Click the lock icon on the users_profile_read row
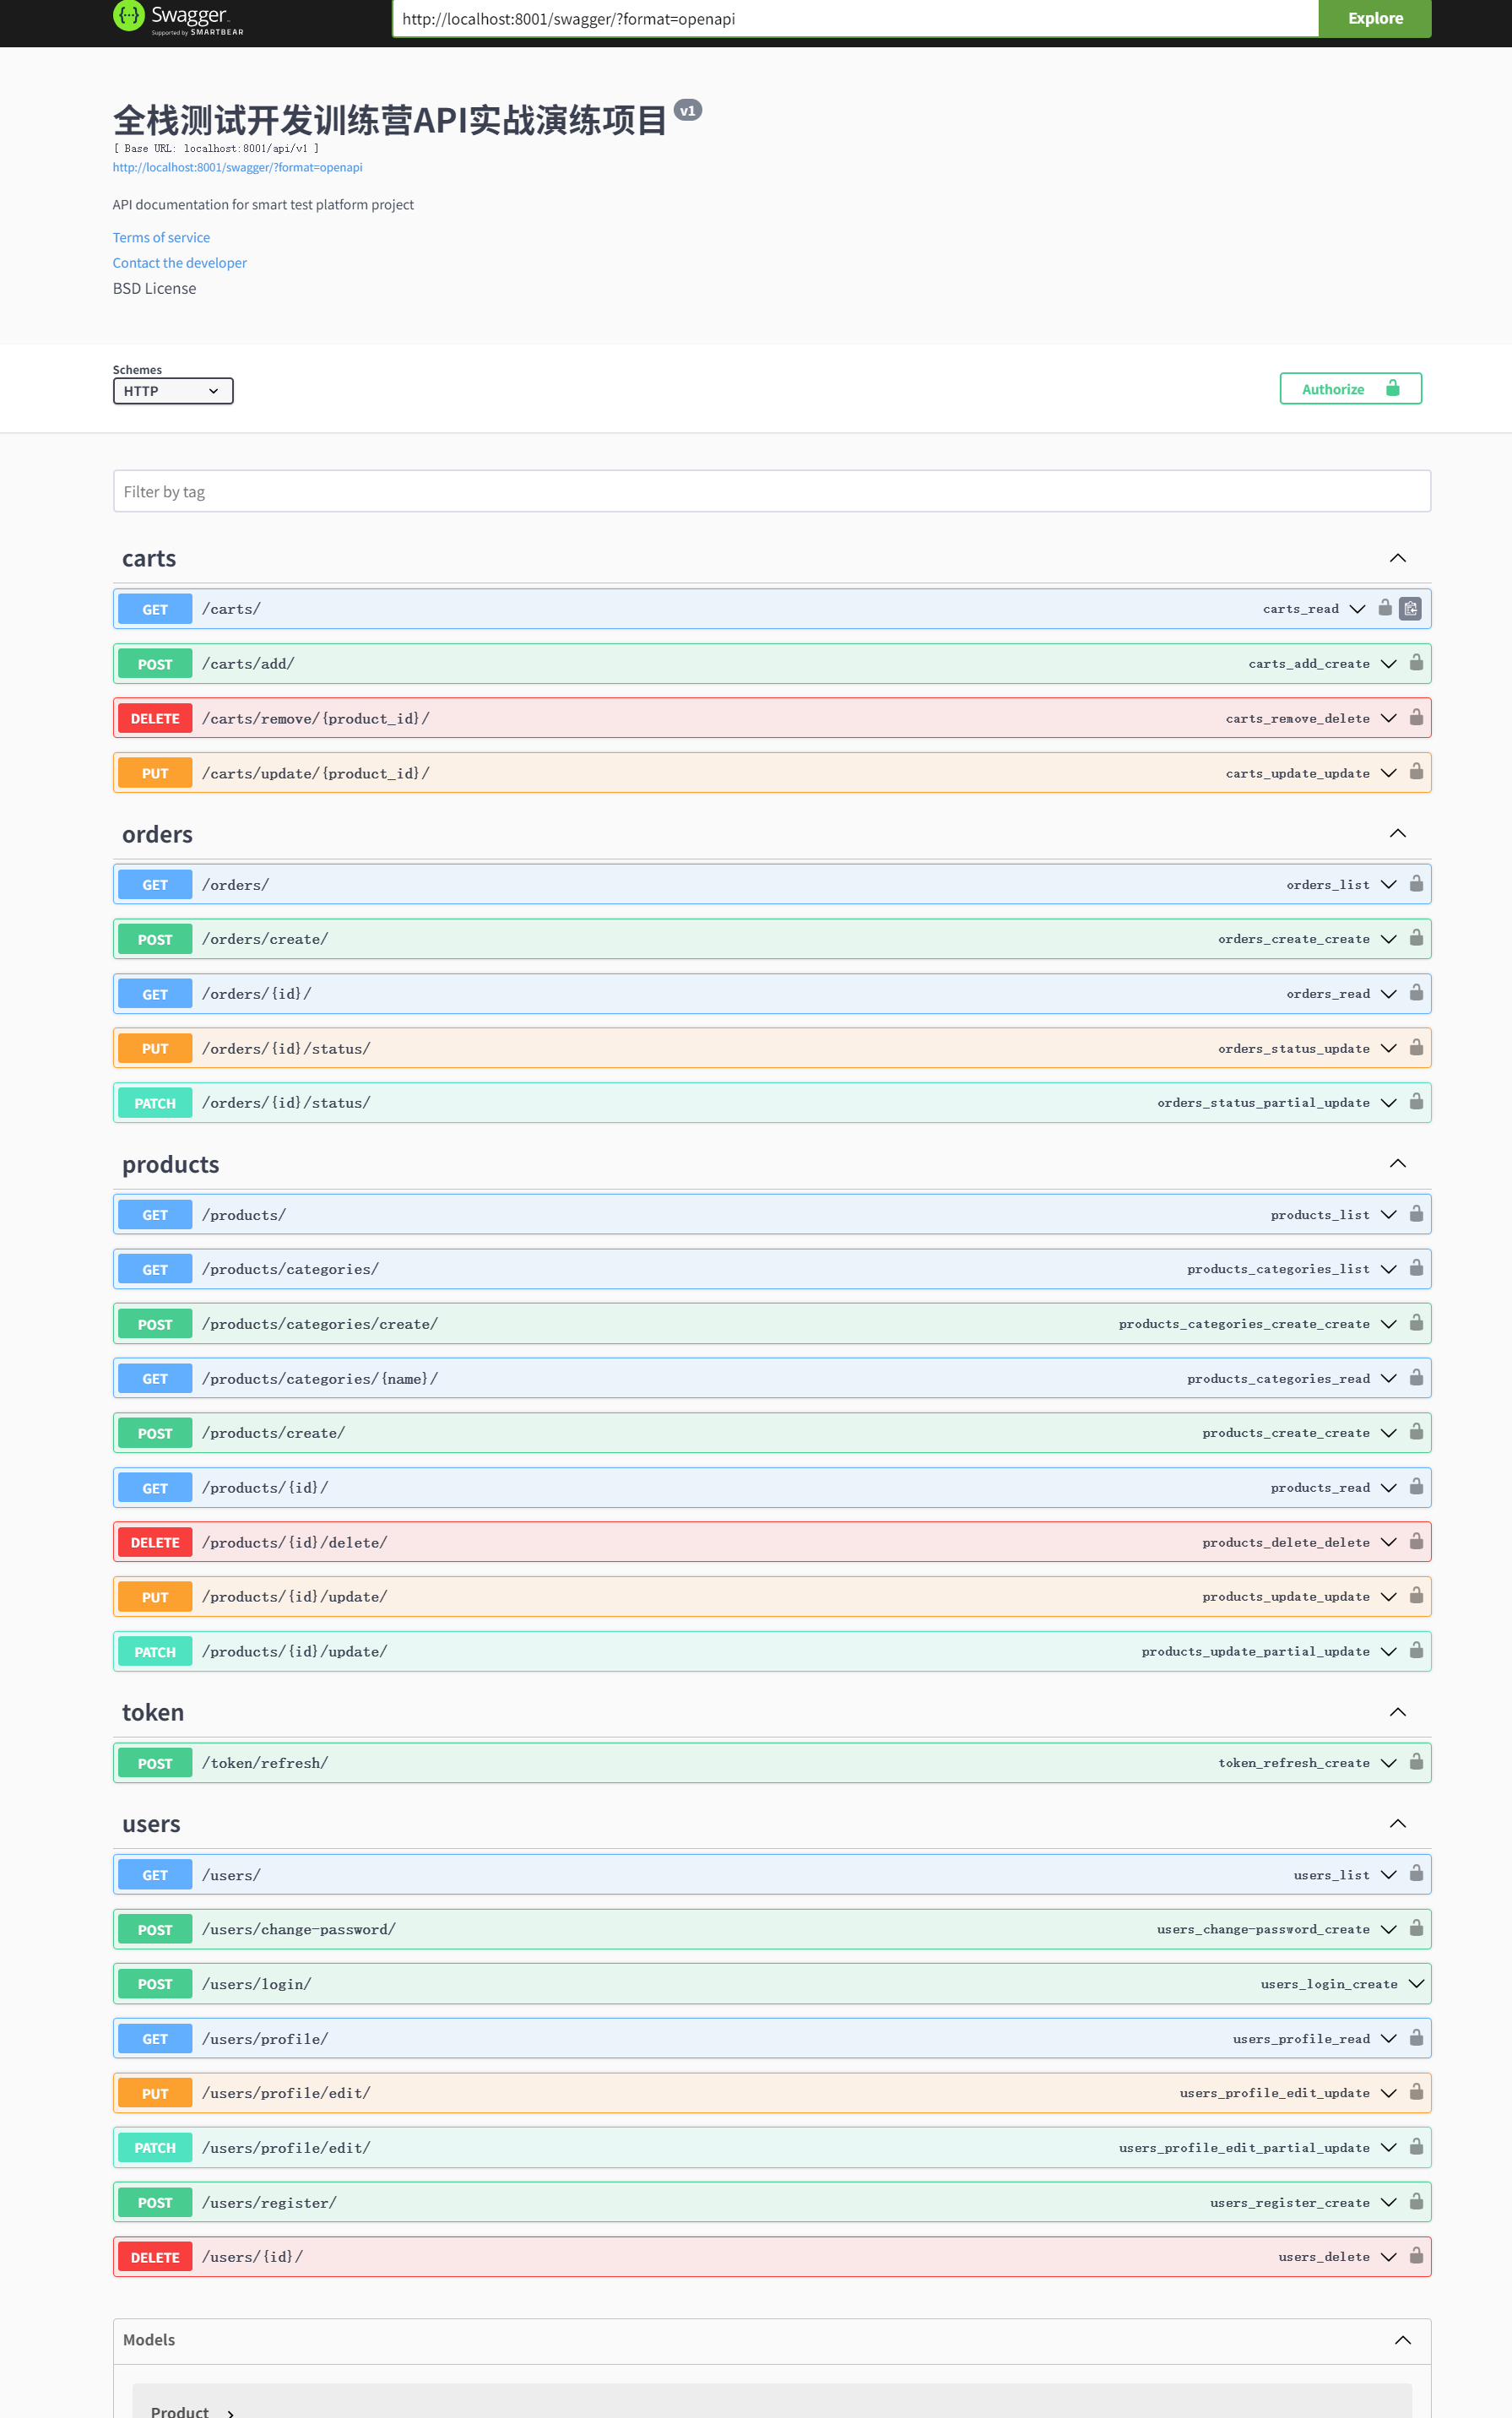1512x2418 pixels. click(x=1416, y=2037)
